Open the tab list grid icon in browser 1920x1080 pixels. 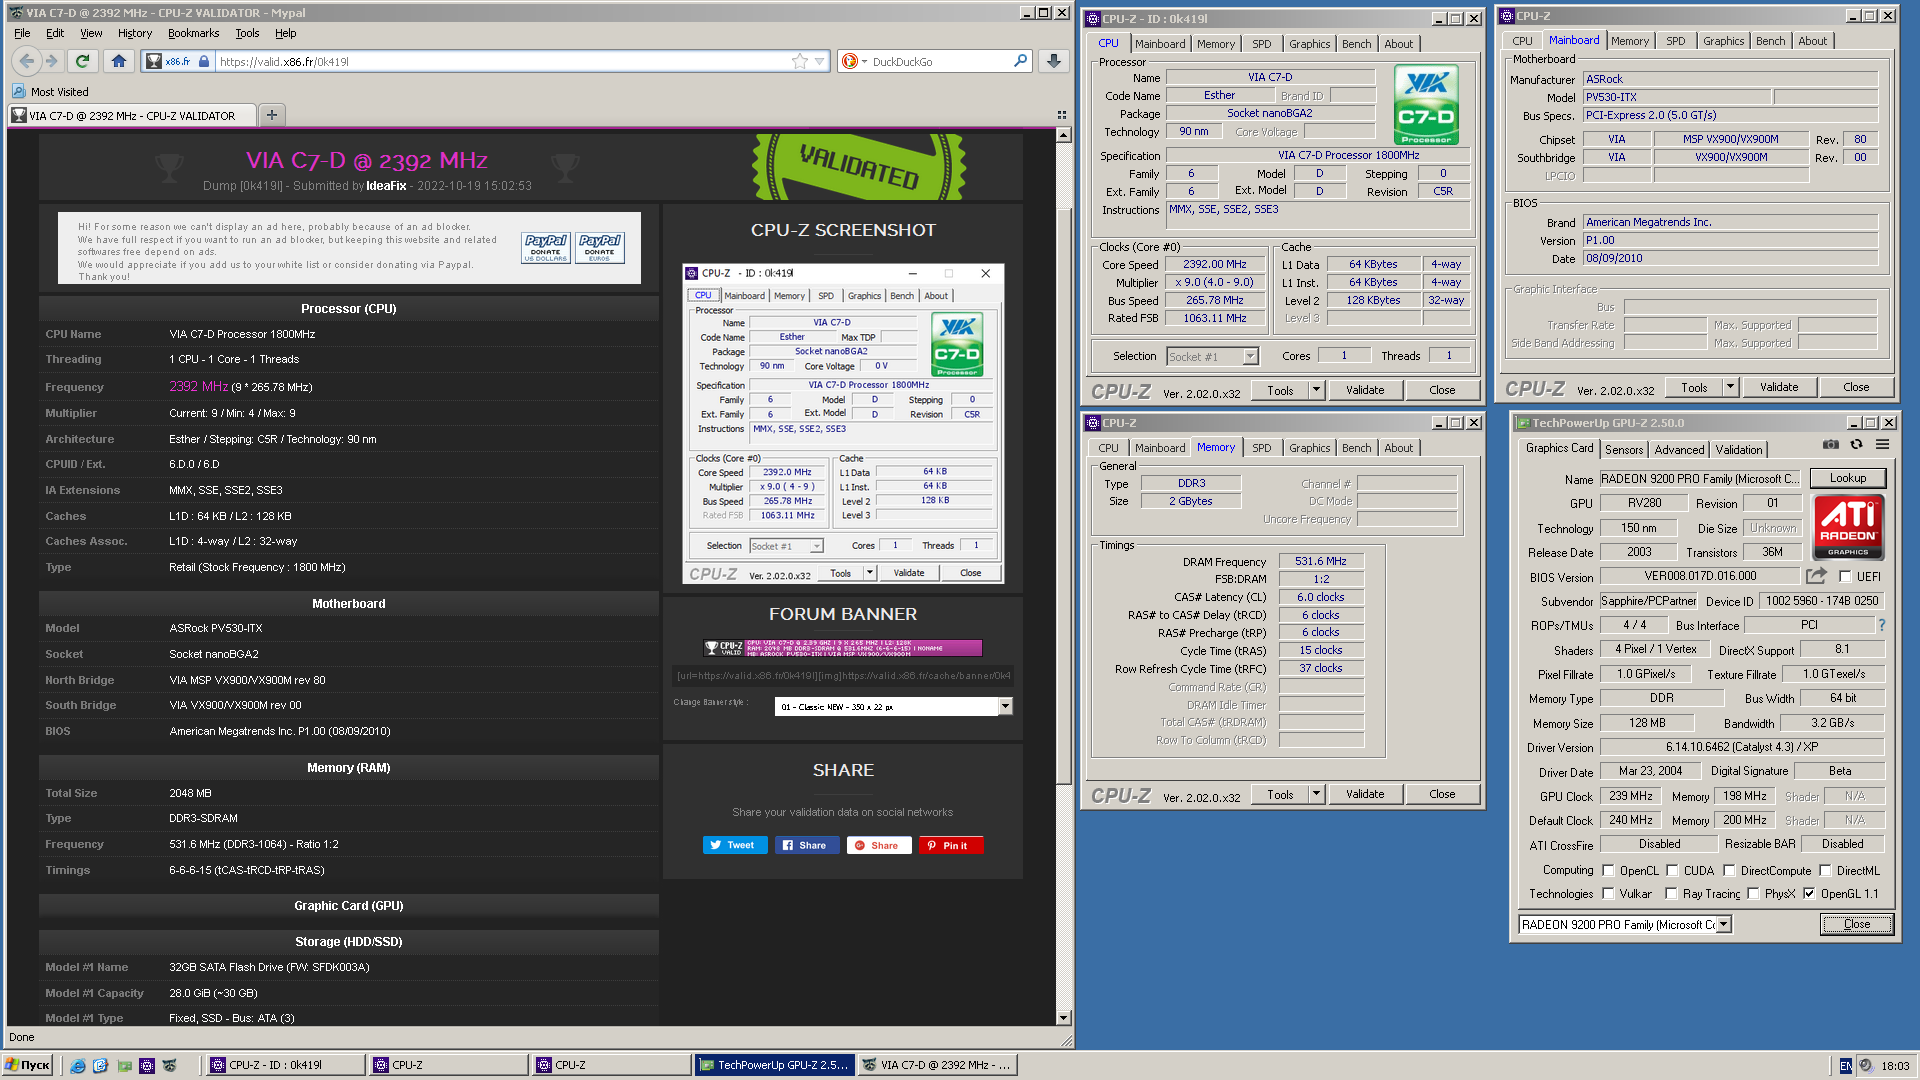(x=1062, y=115)
